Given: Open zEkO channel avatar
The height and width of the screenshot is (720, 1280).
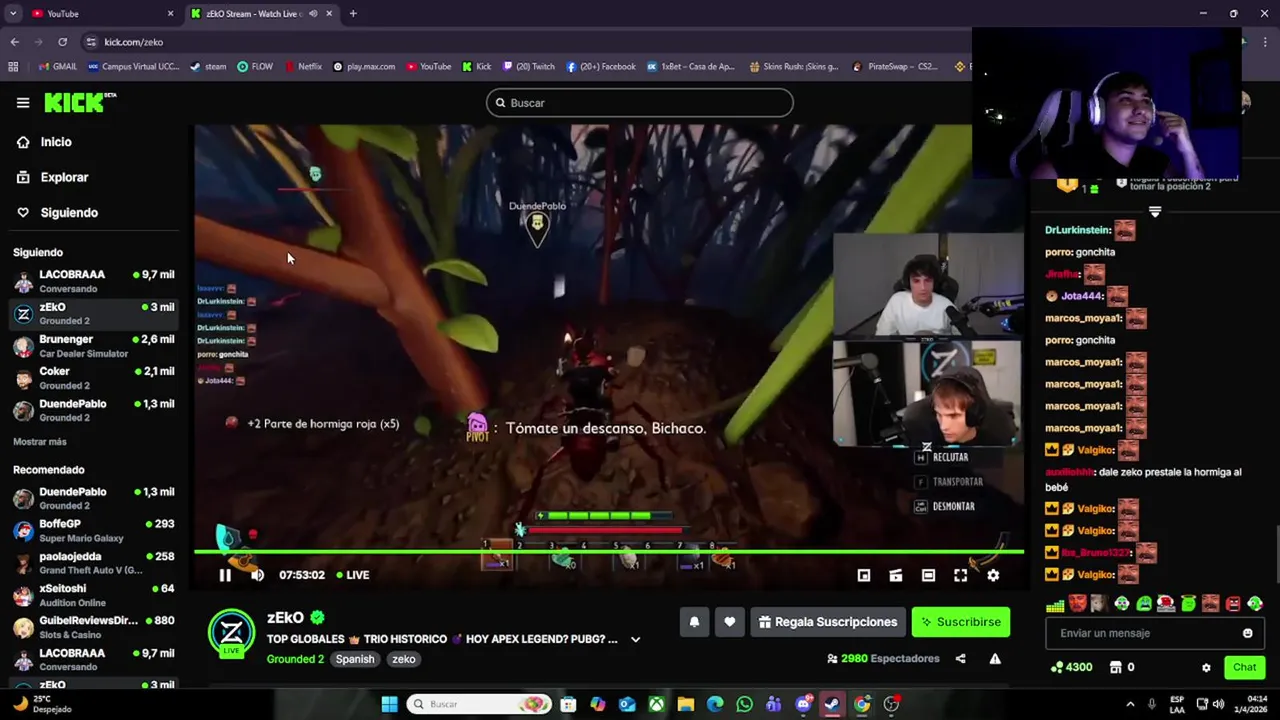Looking at the screenshot, I should (x=231, y=633).
